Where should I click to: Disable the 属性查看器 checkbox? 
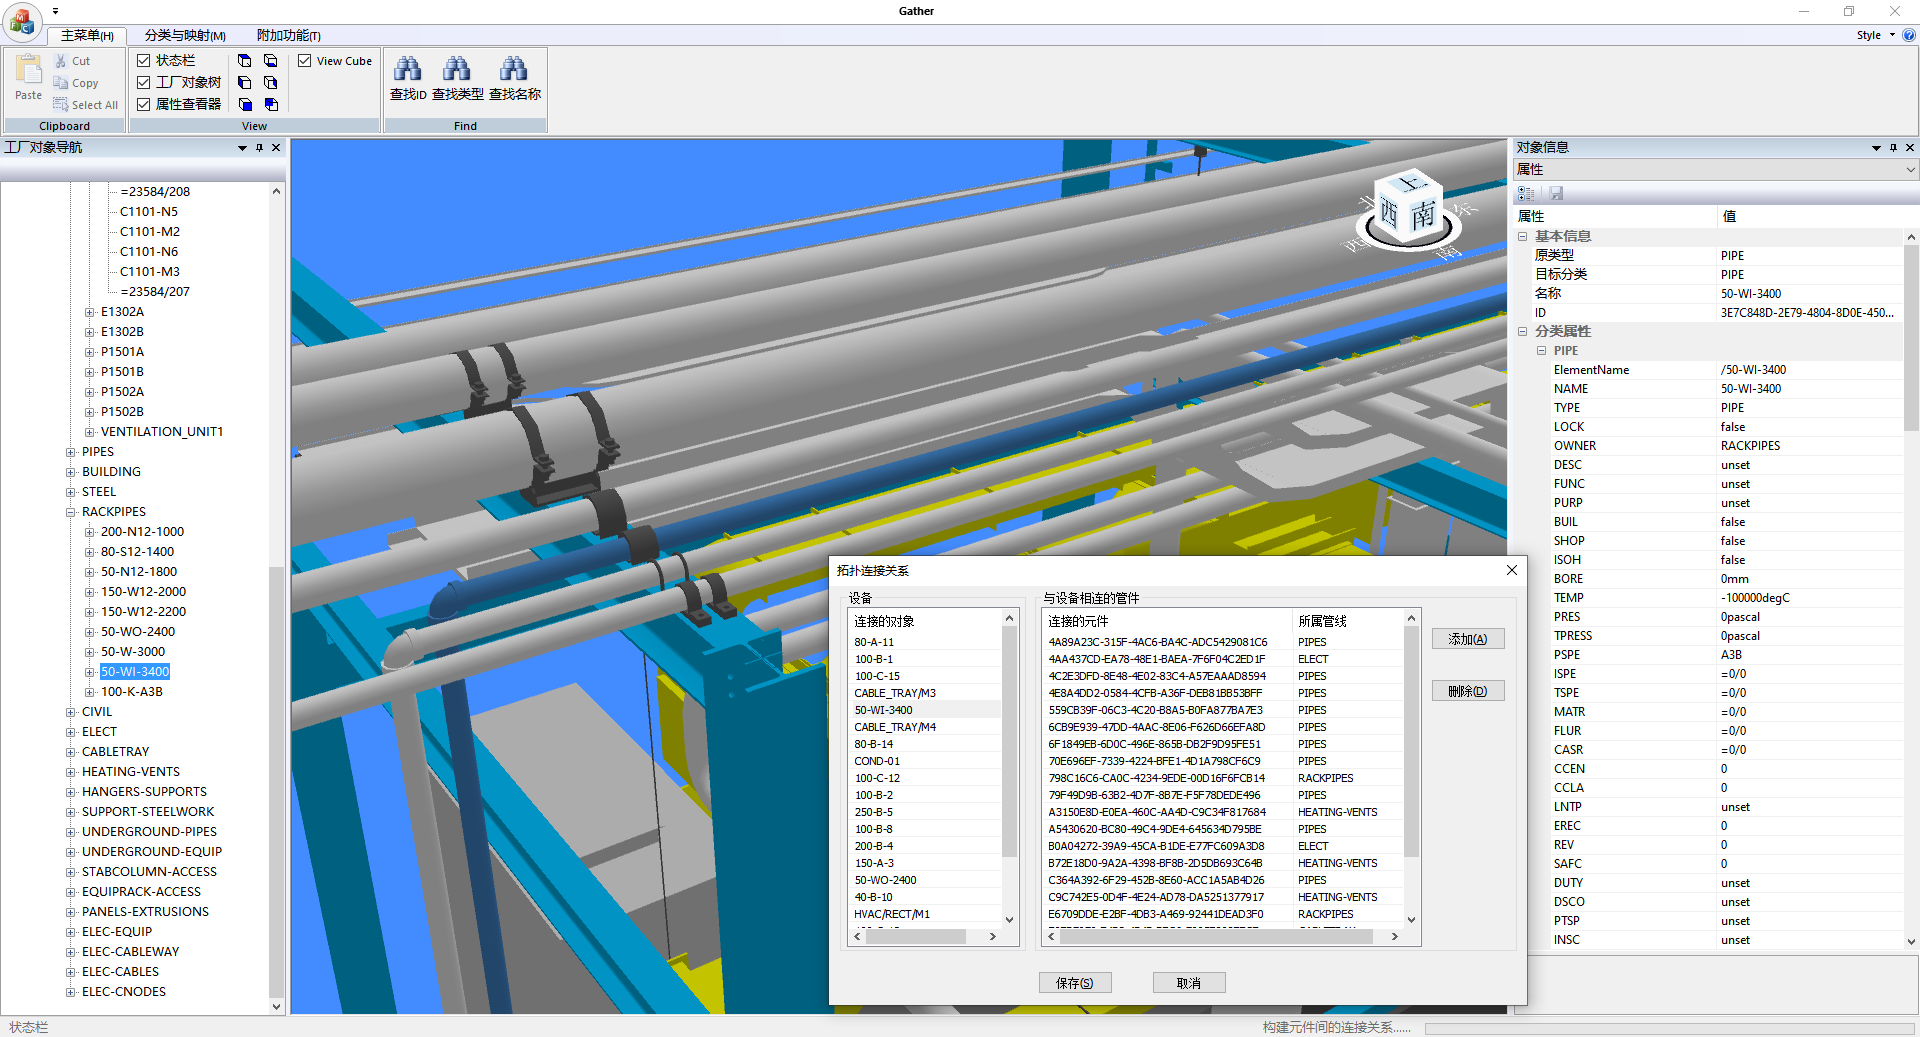[x=144, y=104]
